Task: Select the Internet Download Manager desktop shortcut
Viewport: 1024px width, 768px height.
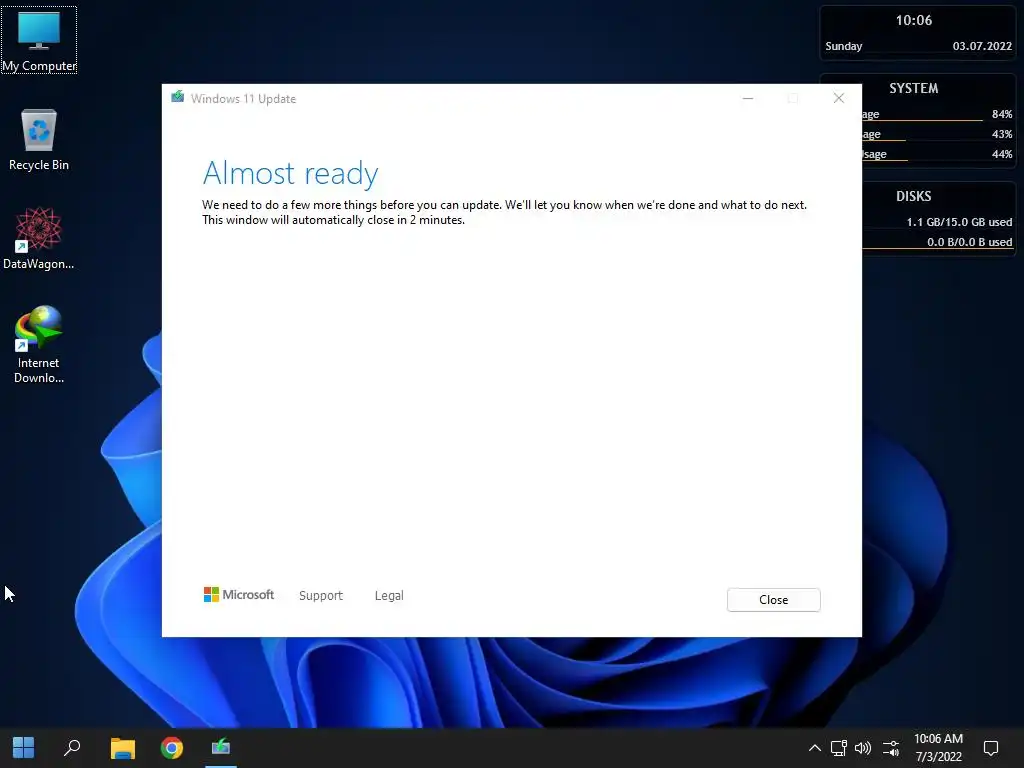Action: pyautogui.click(x=39, y=344)
